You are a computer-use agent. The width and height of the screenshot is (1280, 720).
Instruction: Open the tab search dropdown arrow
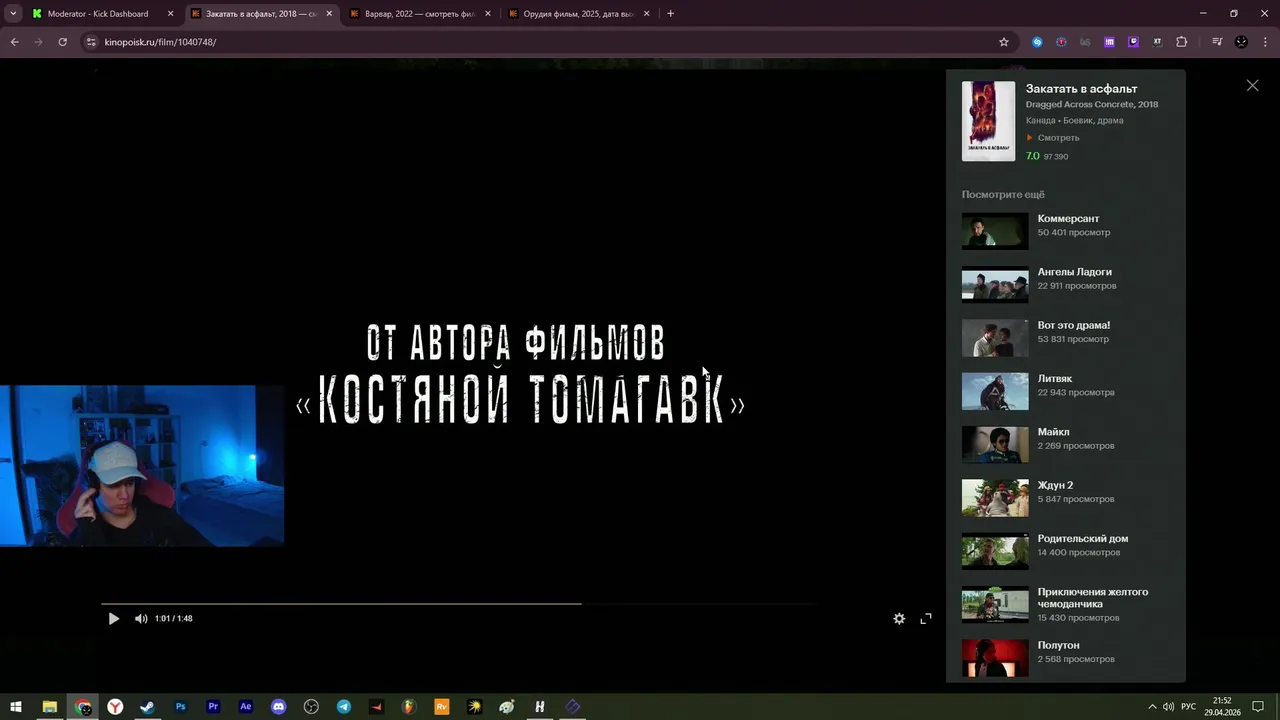12,14
